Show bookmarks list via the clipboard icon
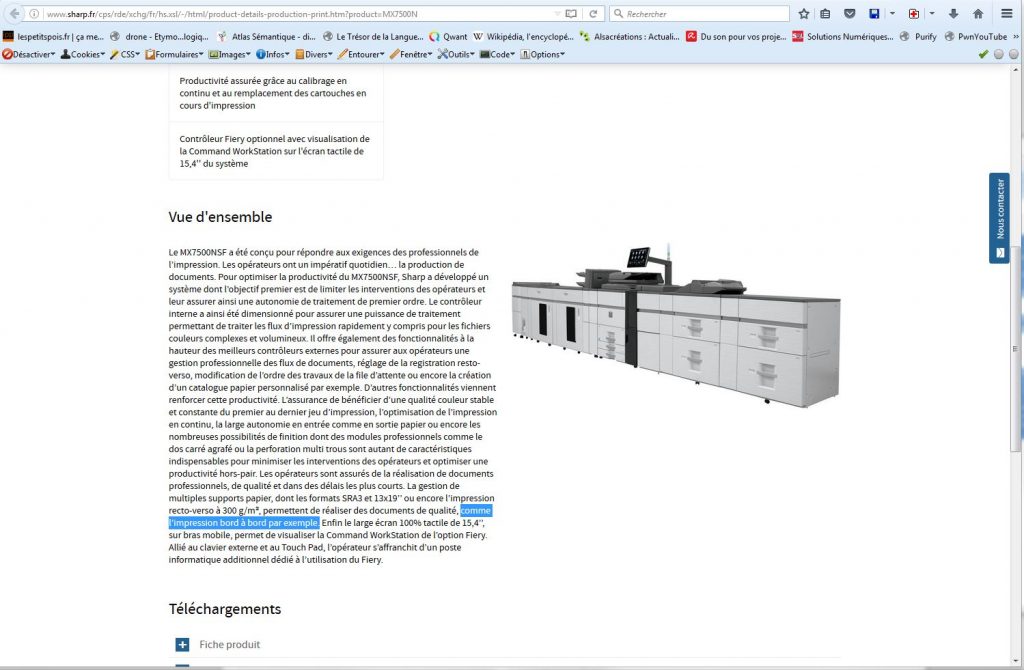 [x=825, y=14]
